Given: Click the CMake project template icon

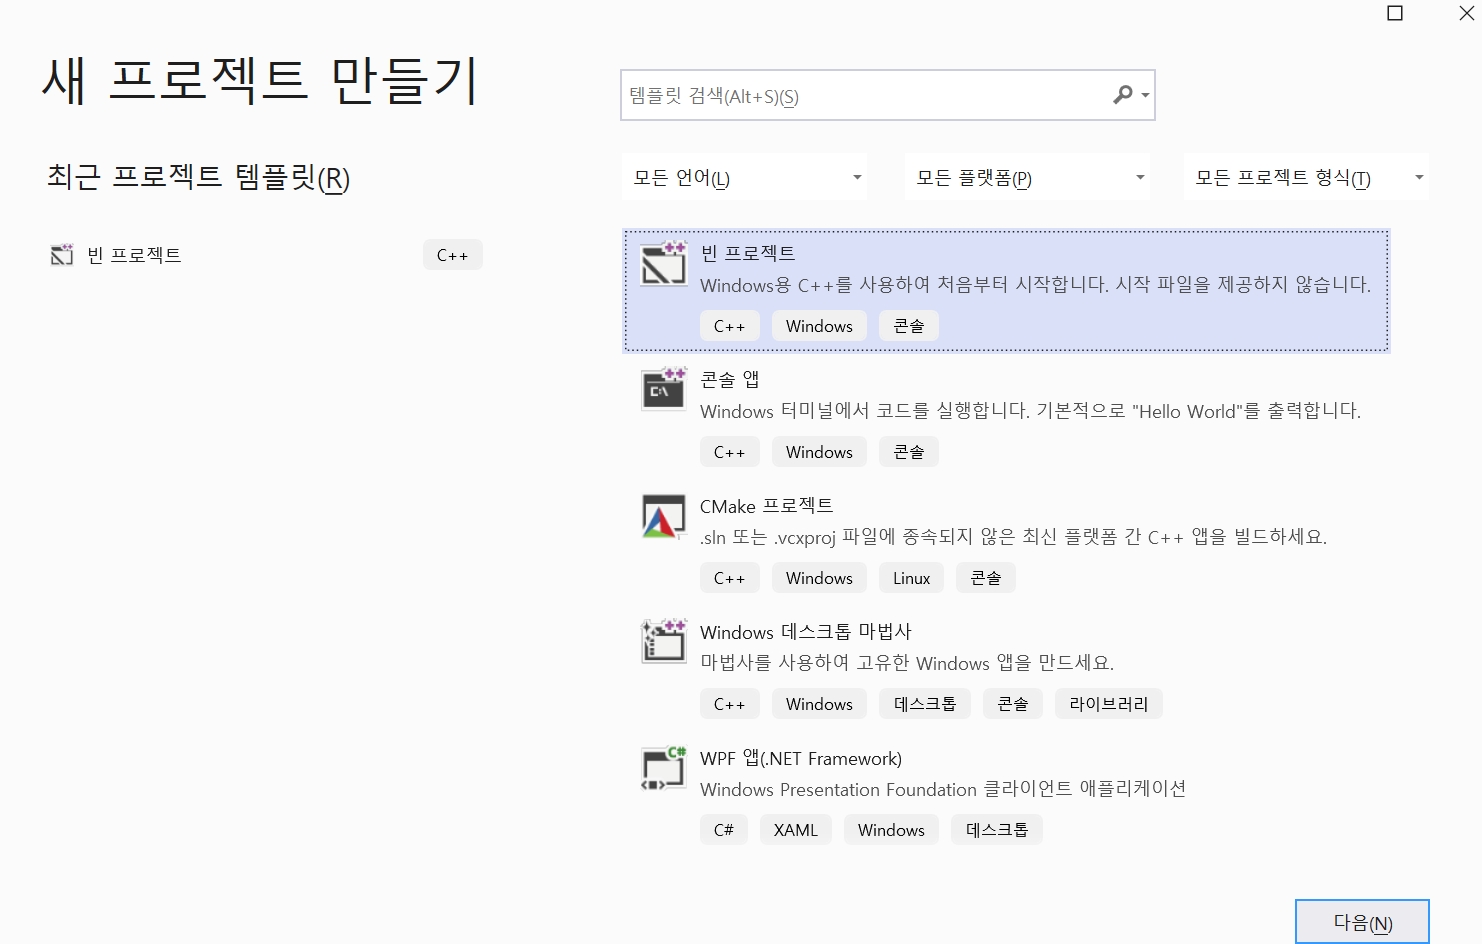Looking at the screenshot, I should pyautogui.click(x=663, y=516).
